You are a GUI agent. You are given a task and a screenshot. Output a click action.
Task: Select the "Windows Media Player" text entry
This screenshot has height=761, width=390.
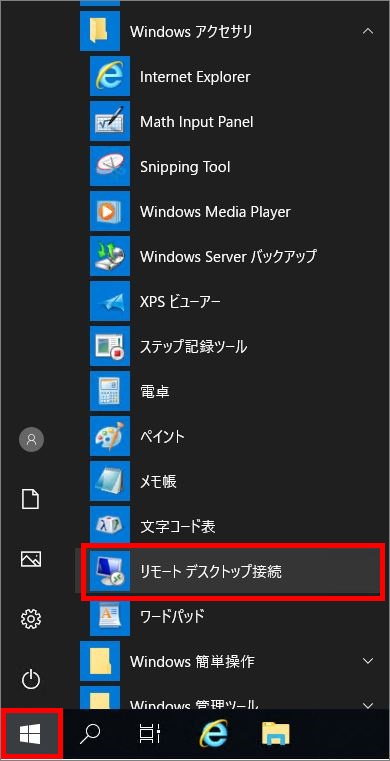pos(215,212)
